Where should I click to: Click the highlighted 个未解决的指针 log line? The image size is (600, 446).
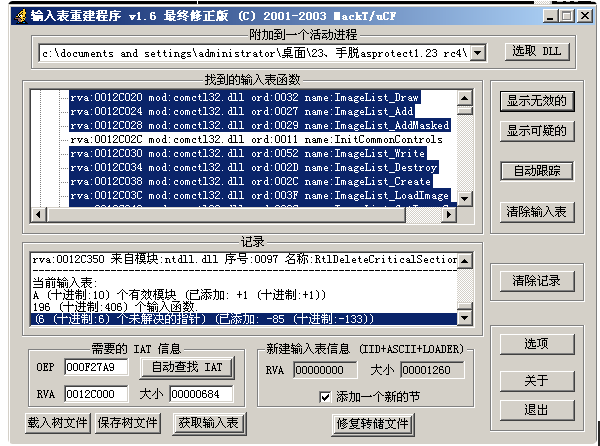(x=244, y=319)
